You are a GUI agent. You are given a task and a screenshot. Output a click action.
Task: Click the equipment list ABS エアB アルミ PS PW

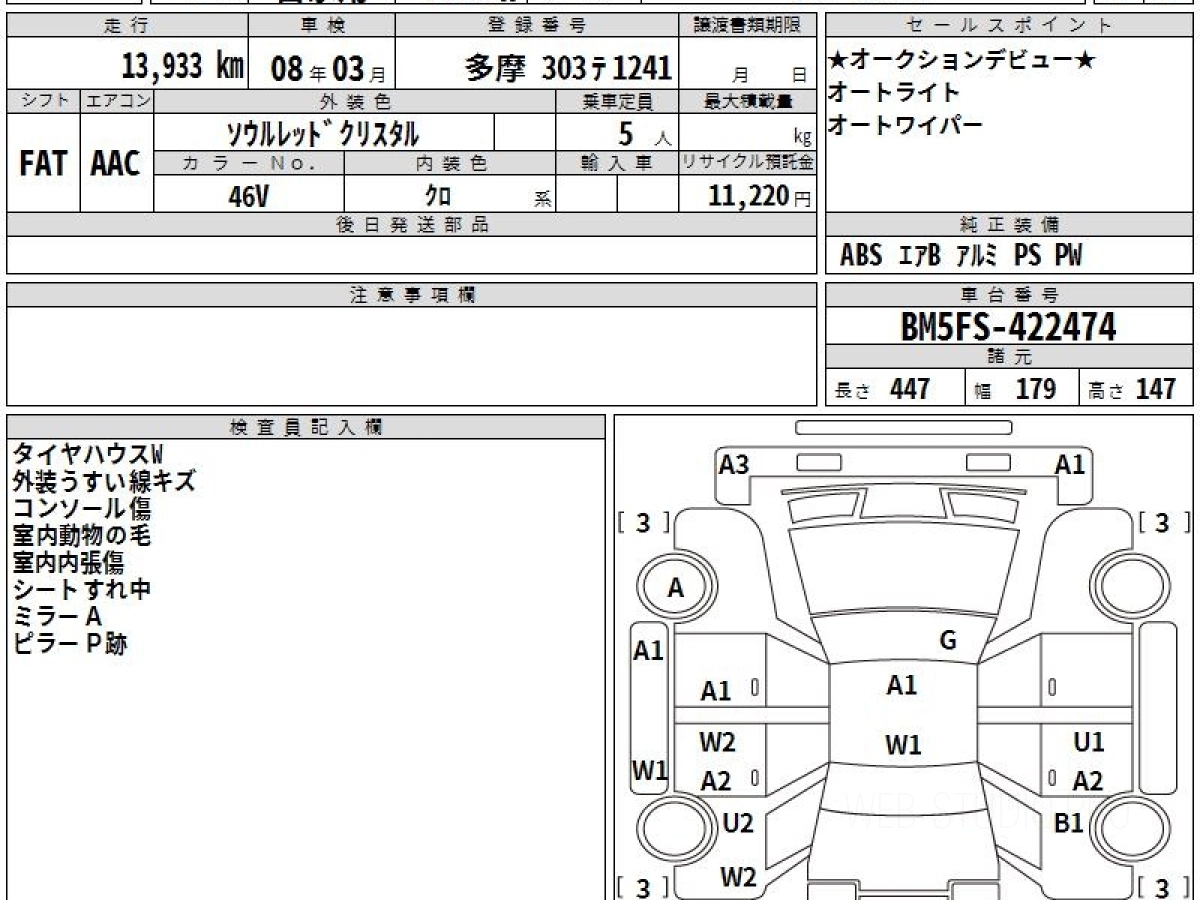960,256
